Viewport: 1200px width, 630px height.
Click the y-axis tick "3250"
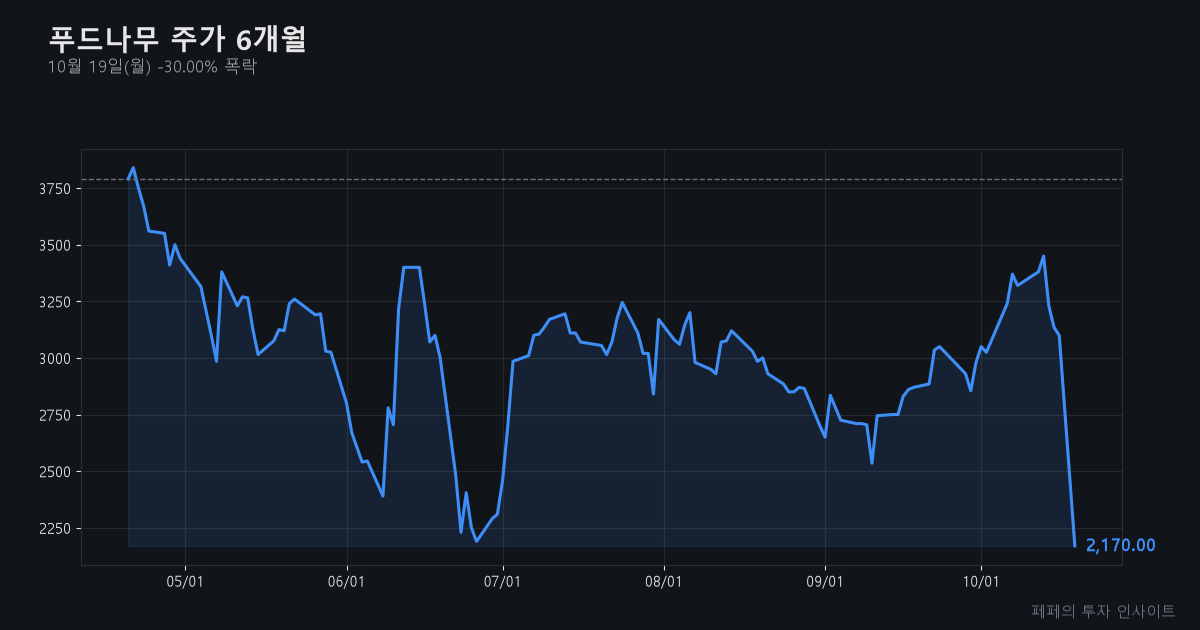pos(56,302)
